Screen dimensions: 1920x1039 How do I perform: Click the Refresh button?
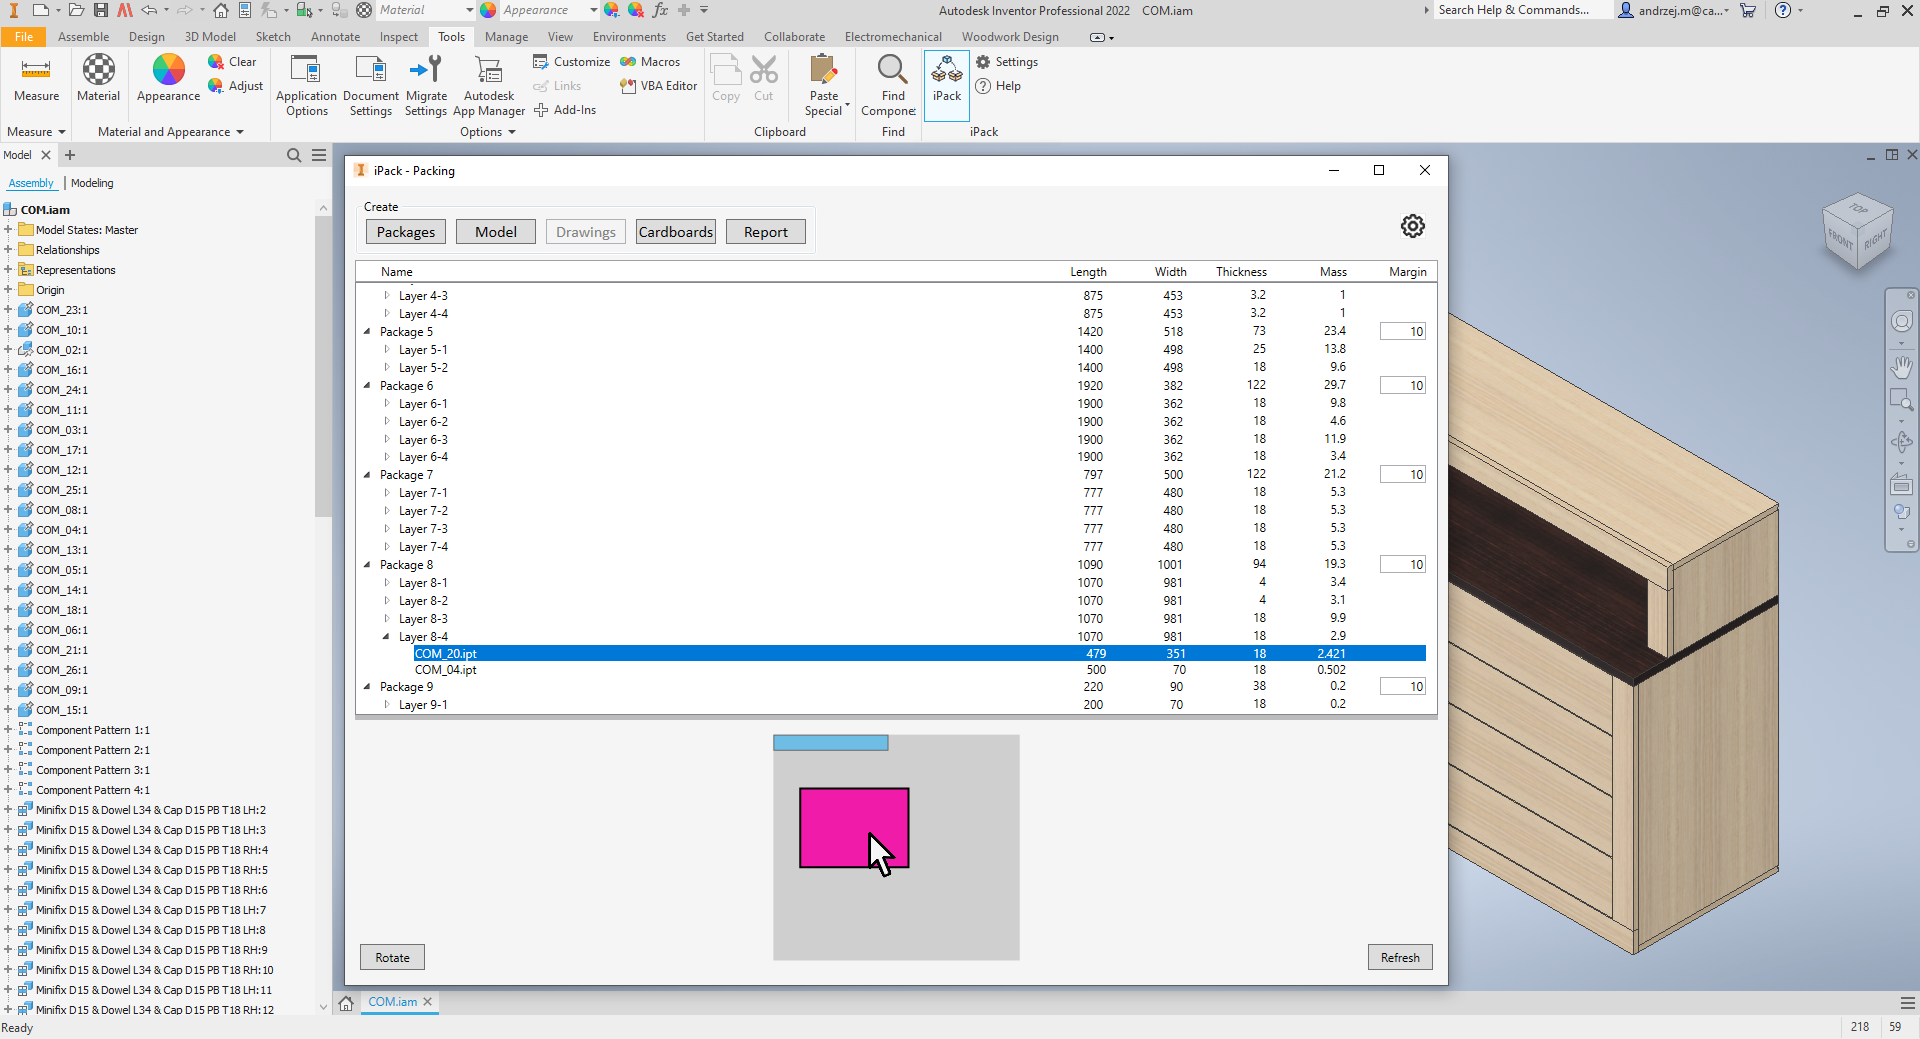[1400, 958]
